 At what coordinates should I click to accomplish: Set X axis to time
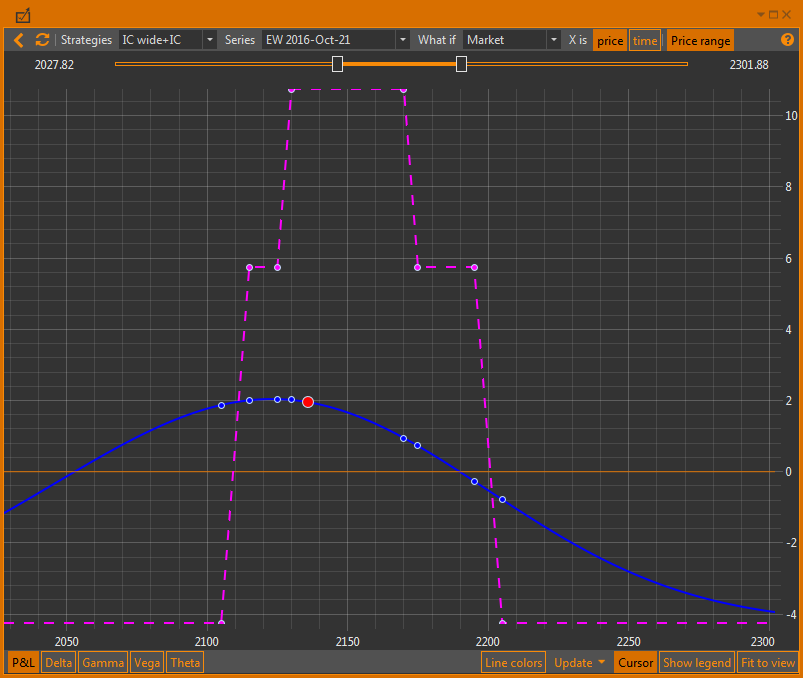click(645, 40)
